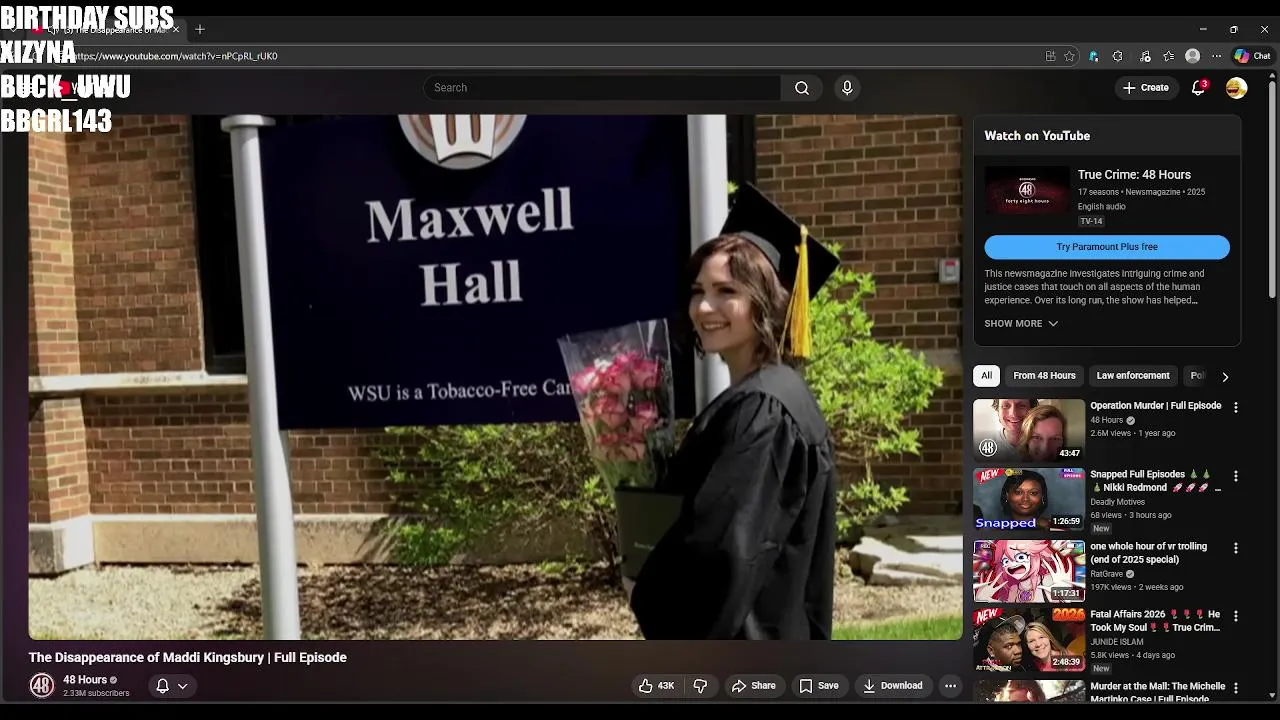Click the video player to pause
Screen dimensions: 1280x720
point(495,377)
